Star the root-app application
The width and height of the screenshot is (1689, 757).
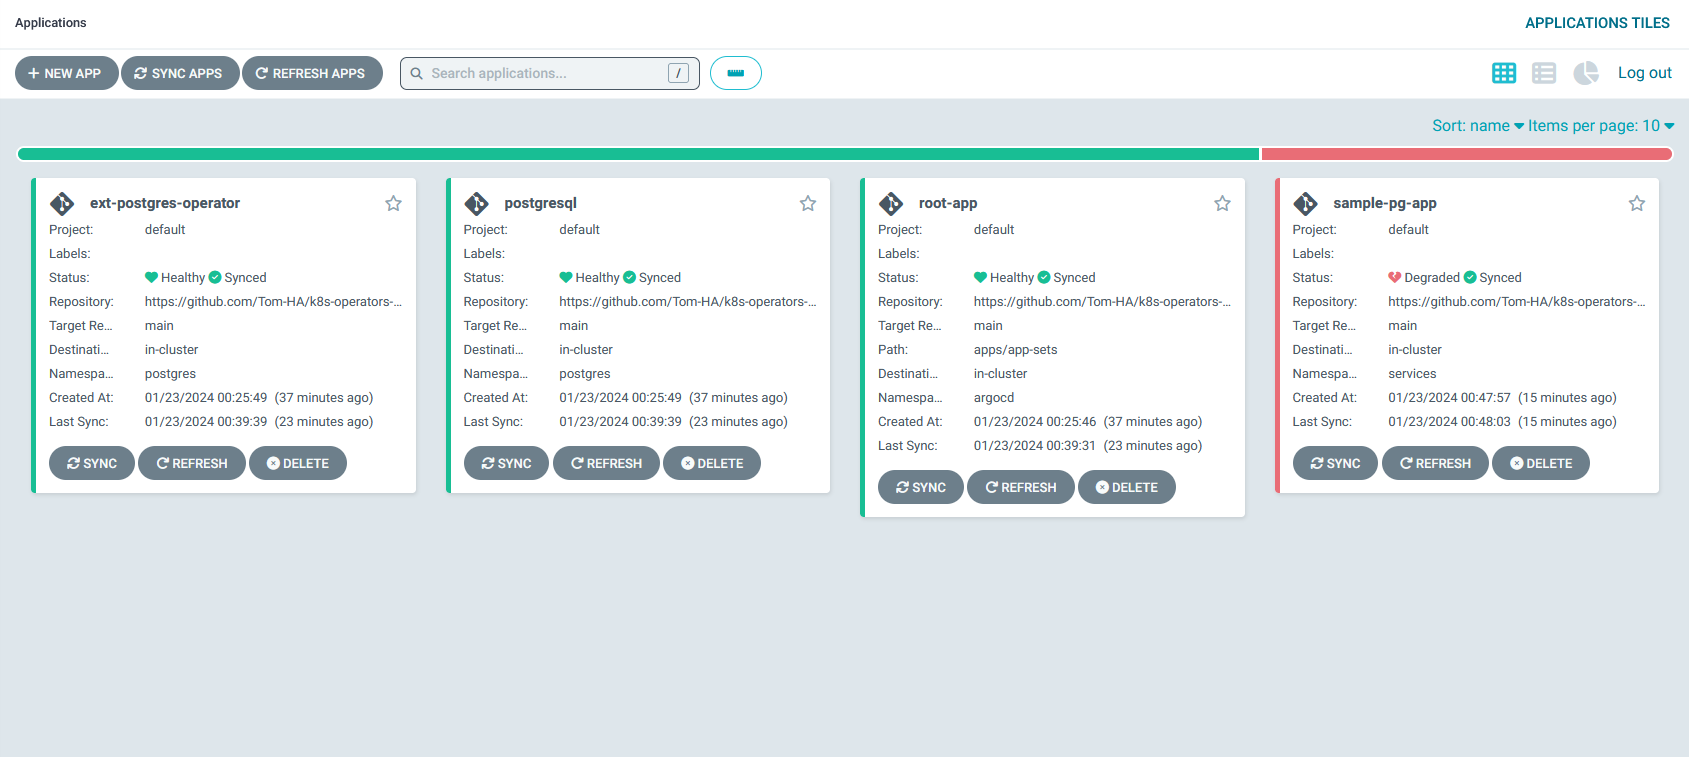tap(1222, 203)
